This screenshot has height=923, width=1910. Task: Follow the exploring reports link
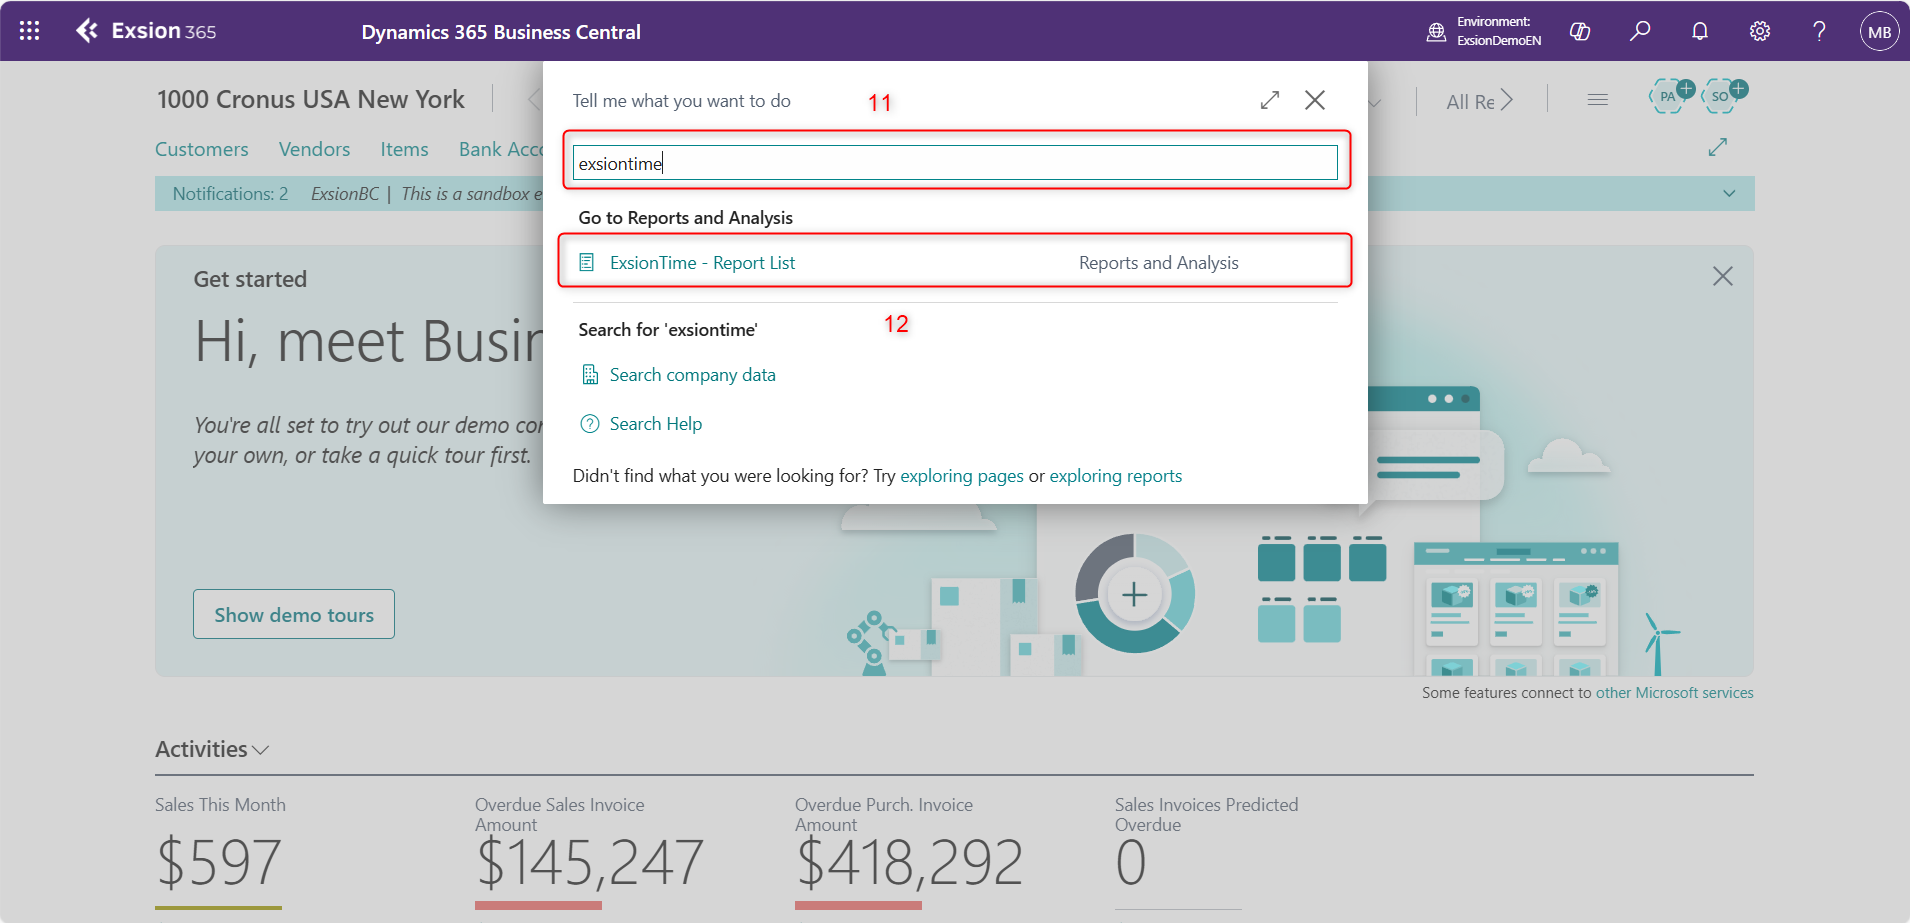[x=1116, y=476]
